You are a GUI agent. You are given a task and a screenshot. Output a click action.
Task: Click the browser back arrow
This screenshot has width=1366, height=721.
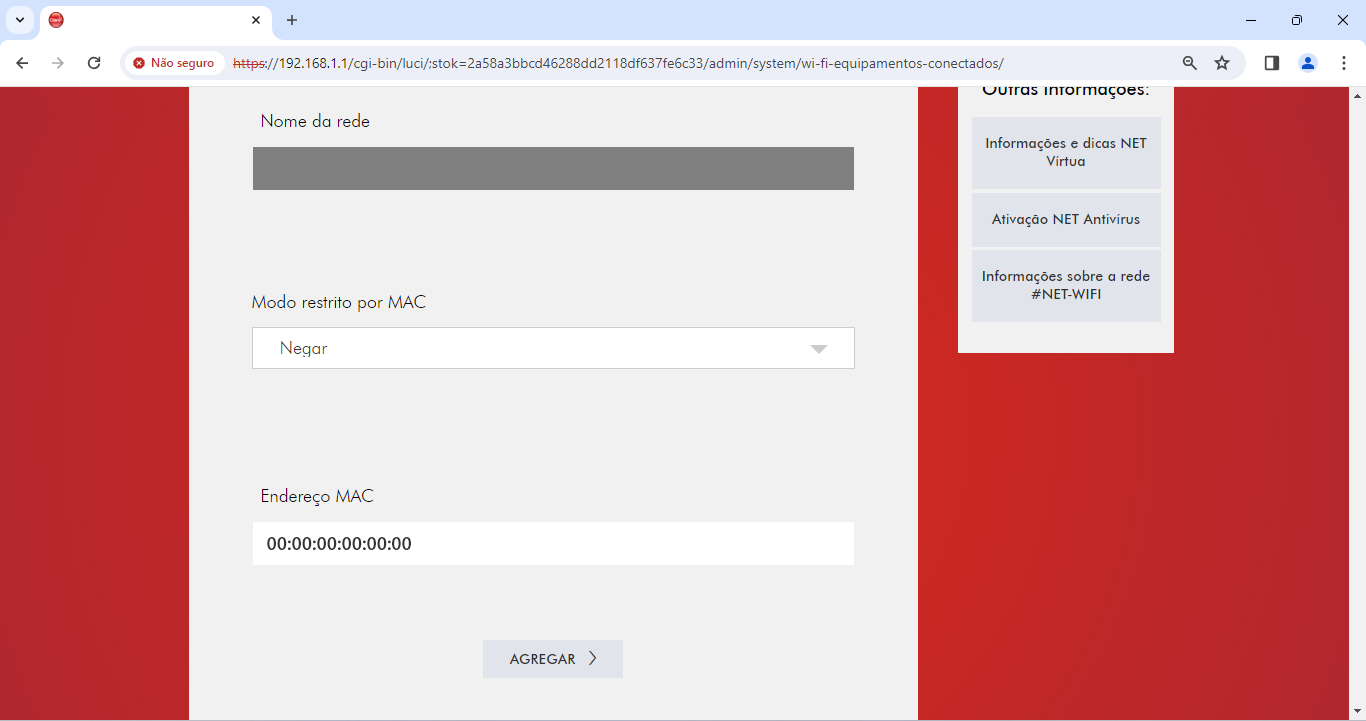22,63
